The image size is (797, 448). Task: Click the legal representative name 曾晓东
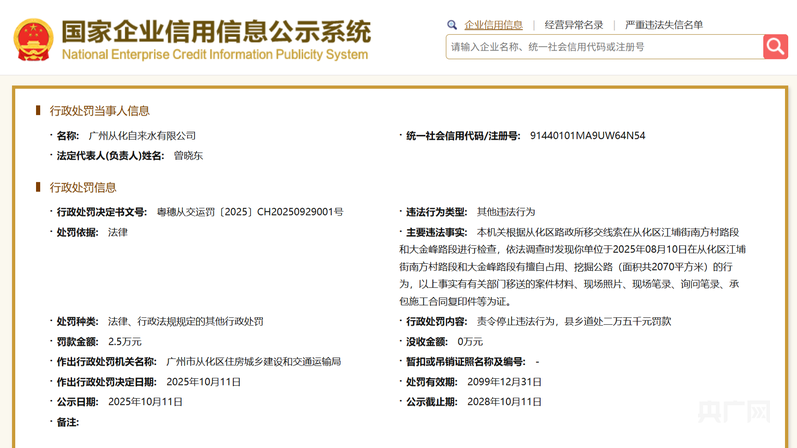coord(188,156)
